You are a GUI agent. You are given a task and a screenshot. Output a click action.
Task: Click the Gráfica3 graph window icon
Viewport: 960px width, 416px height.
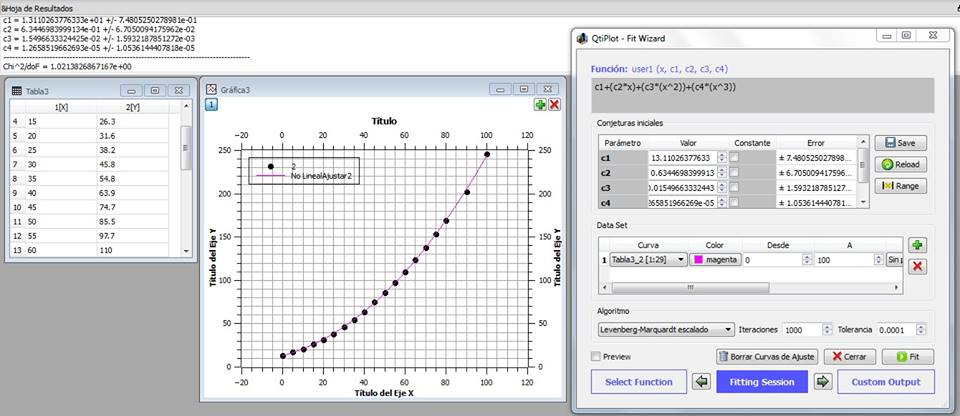(x=212, y=89)
